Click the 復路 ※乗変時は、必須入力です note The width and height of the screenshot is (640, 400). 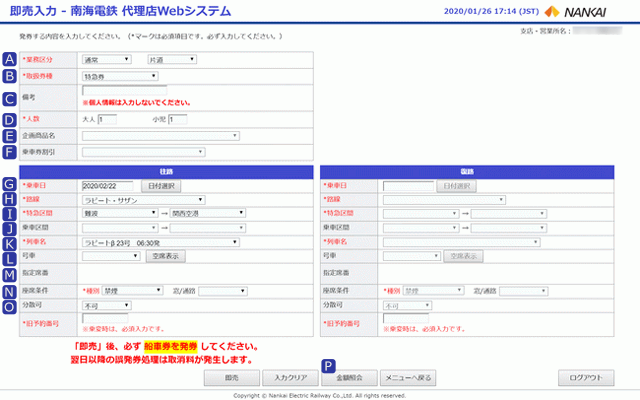tap(424, 329)
